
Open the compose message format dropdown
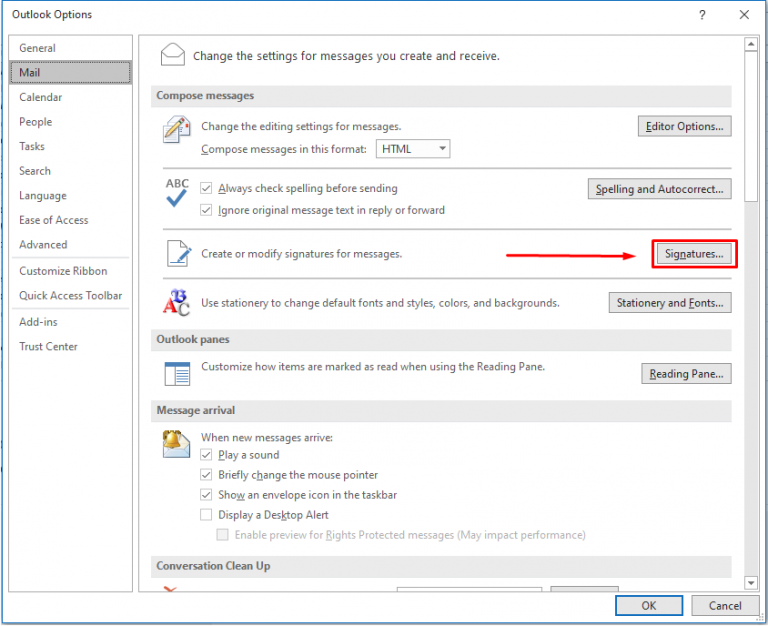click(413, 149)
